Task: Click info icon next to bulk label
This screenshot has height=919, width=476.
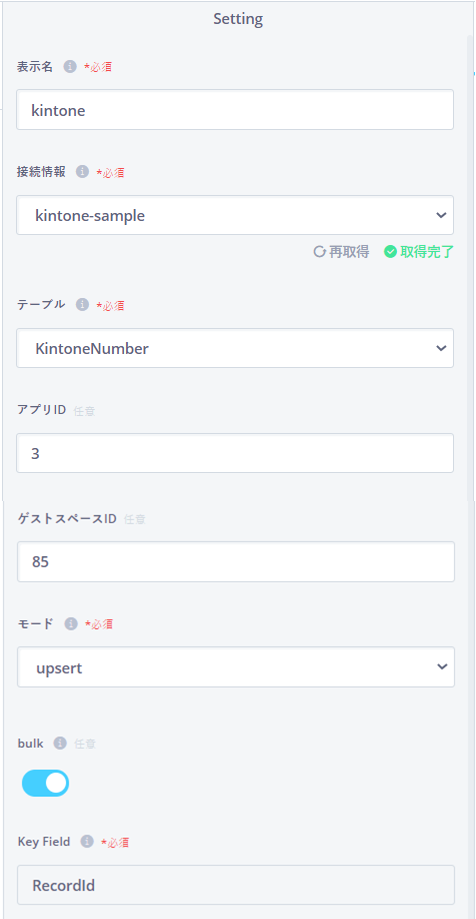Action: tap(60, 743)
